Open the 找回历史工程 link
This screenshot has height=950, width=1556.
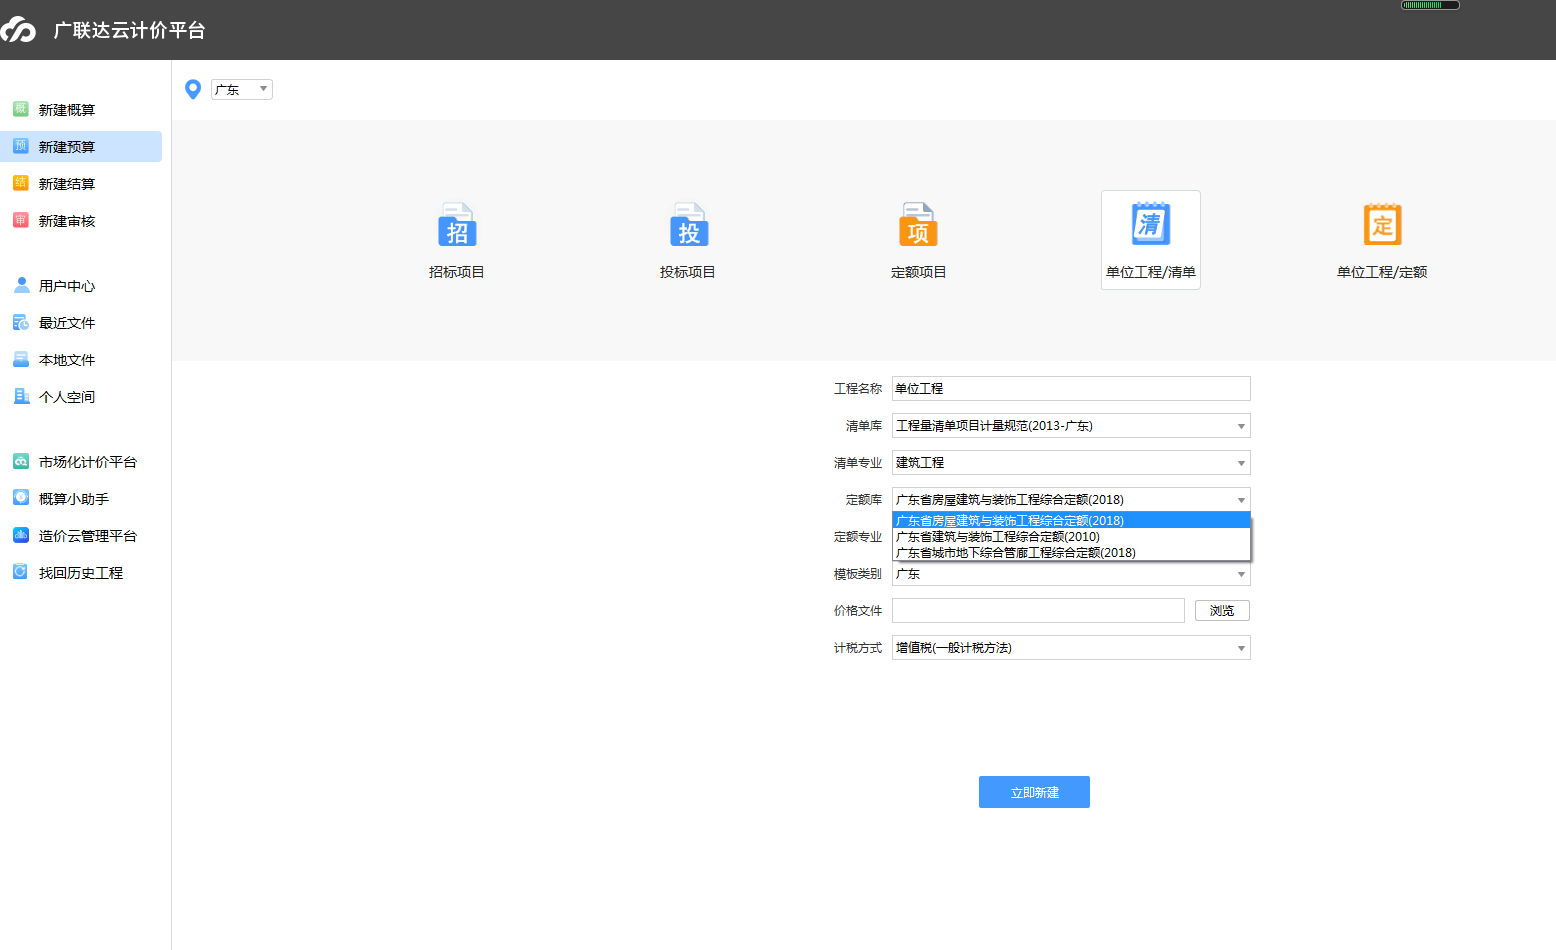click(81, 573)
